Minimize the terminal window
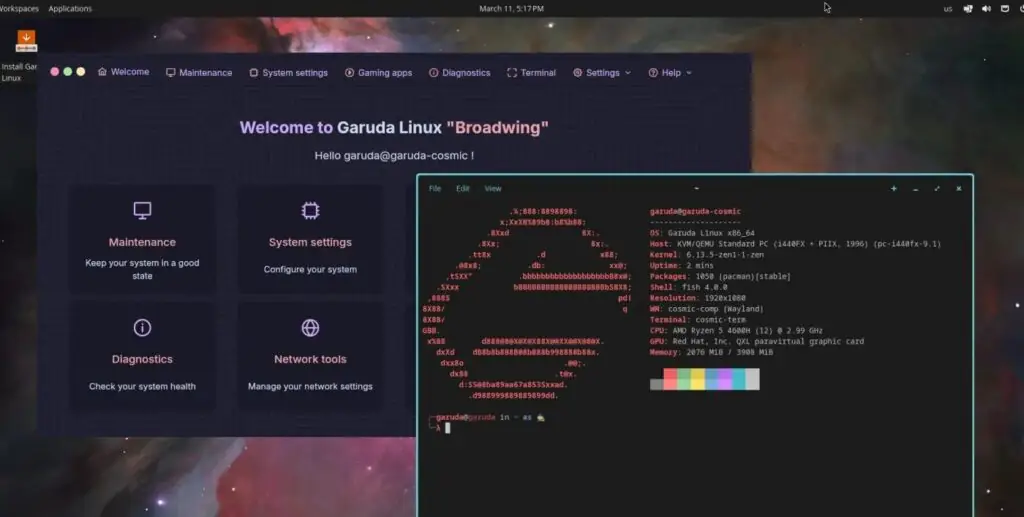The image size is (1024, 517). [916, 189]
